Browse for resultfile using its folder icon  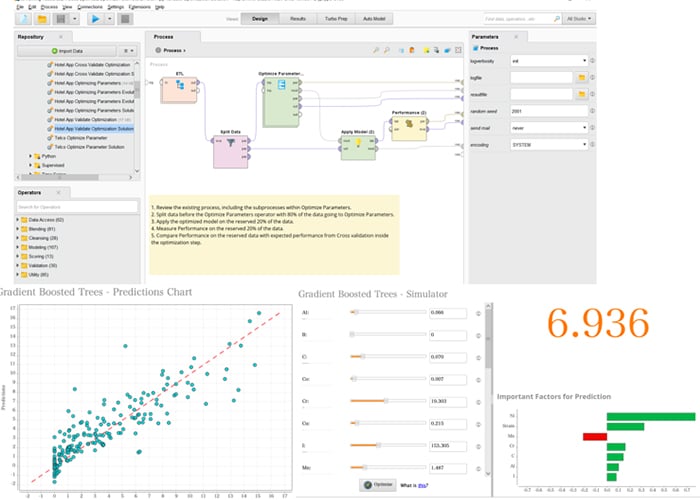coord(582,95)
